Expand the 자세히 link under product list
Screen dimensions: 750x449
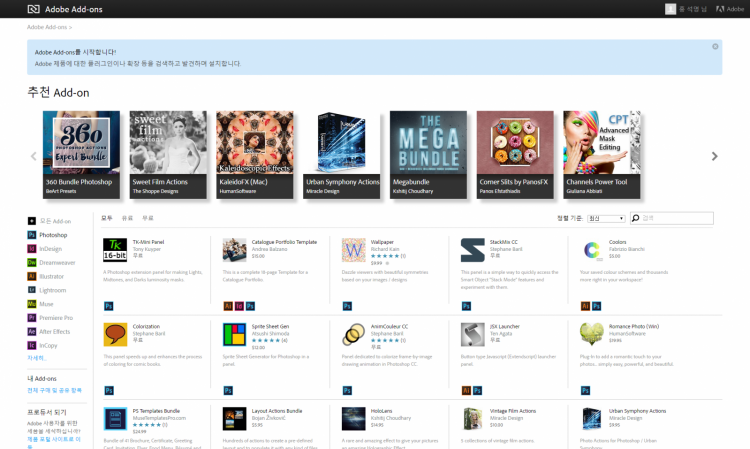[36, 357]
